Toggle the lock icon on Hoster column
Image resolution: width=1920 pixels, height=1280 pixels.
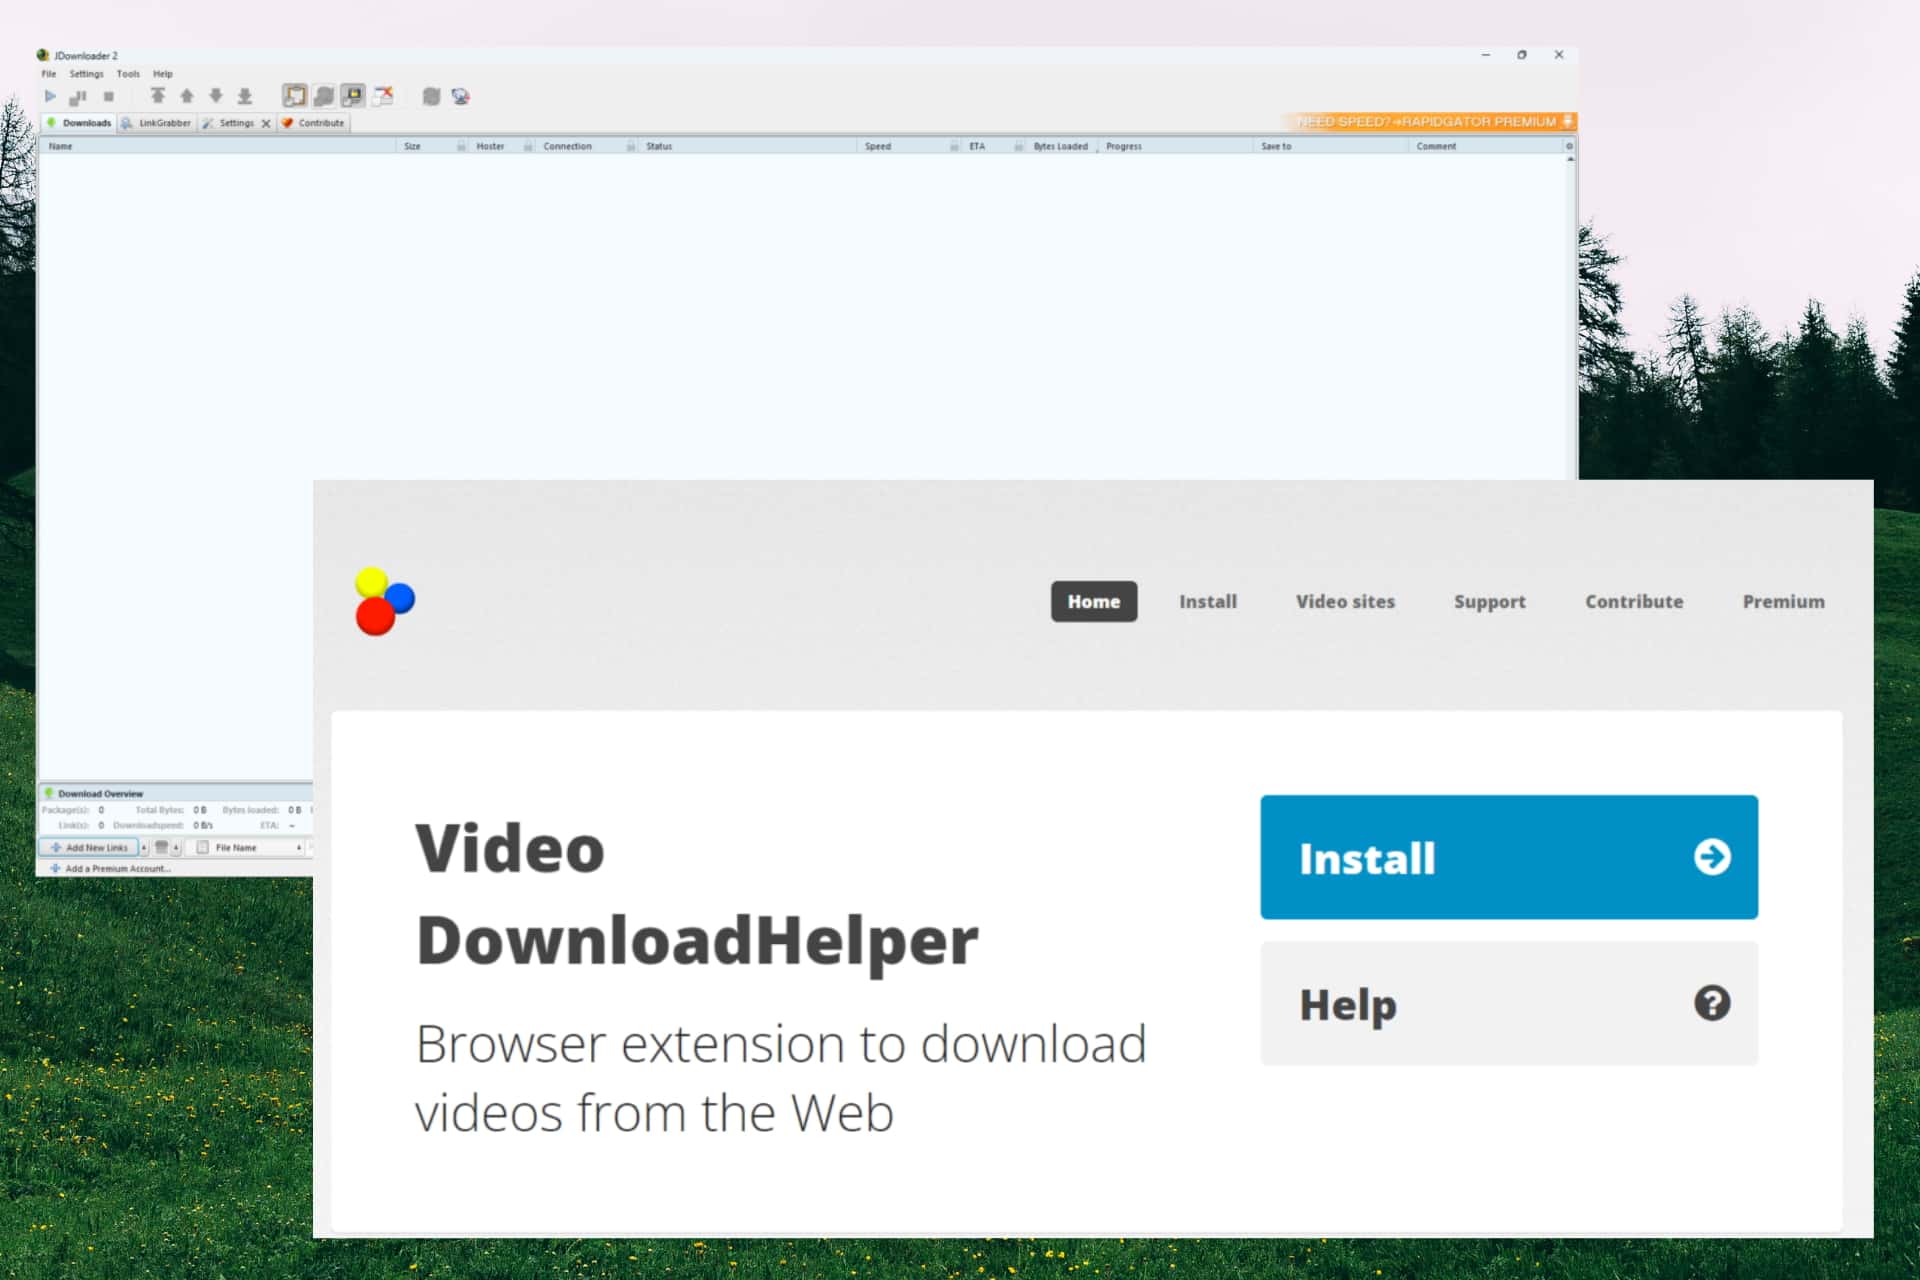(x=528, y=146)
